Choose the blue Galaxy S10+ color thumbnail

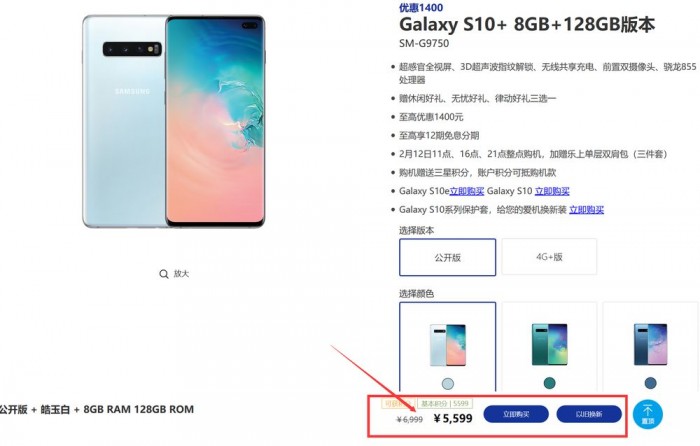coord(651,344)
